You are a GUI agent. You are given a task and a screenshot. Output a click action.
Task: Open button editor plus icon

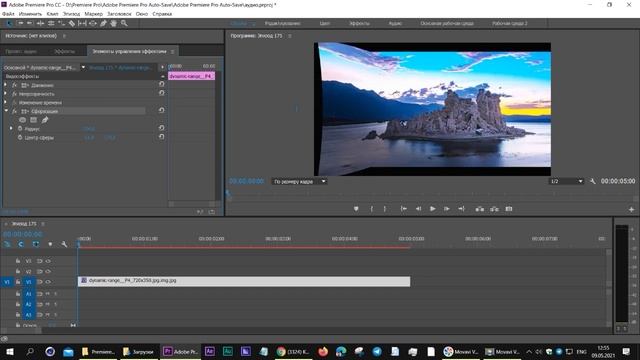pos(631,209)
